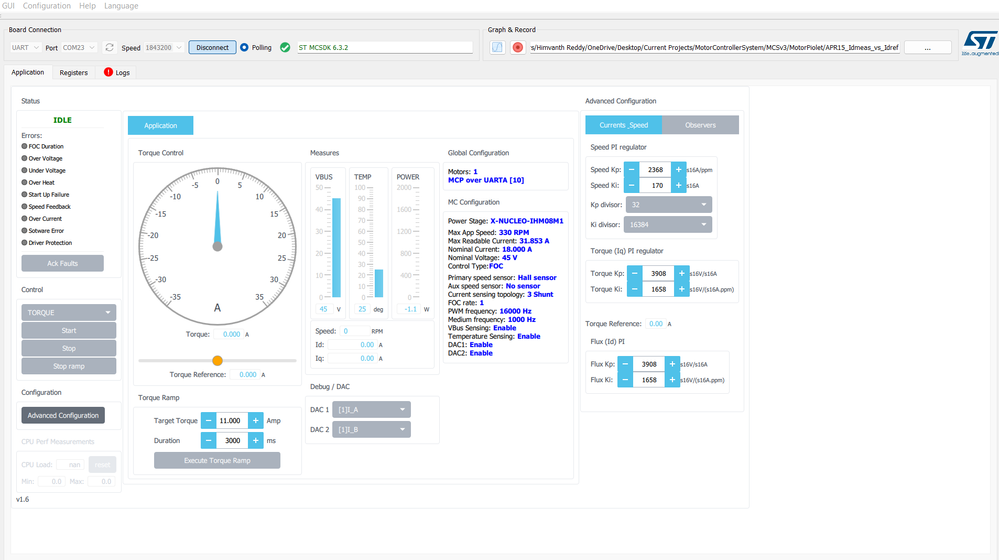Open the graph plot icon
The image size is (999, 560).
coord(497,47)
